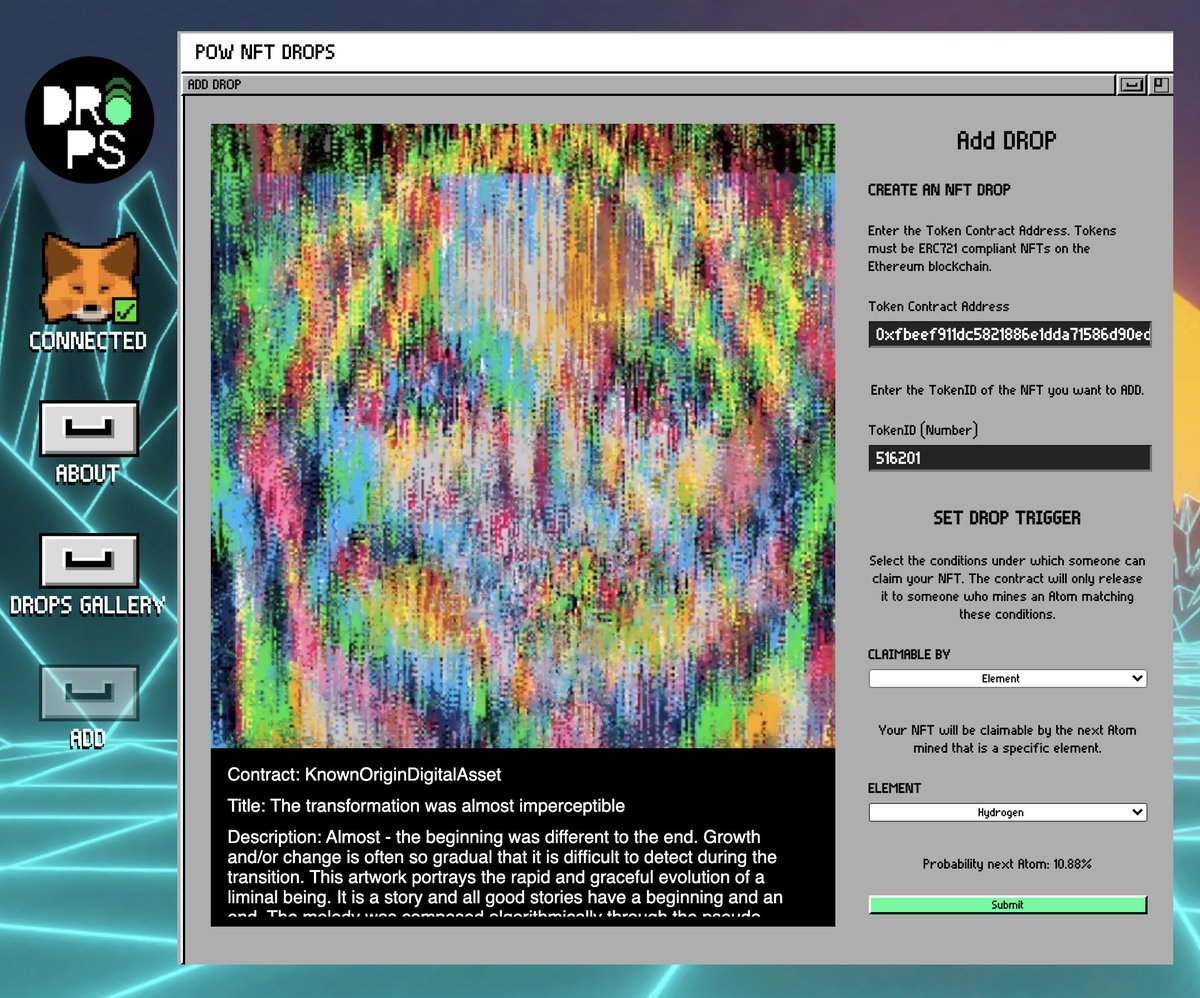This screenshot has height=998, width=1200.
Task: Click the 'ADD DROP' title bar label
Action: tap(214, 85)
